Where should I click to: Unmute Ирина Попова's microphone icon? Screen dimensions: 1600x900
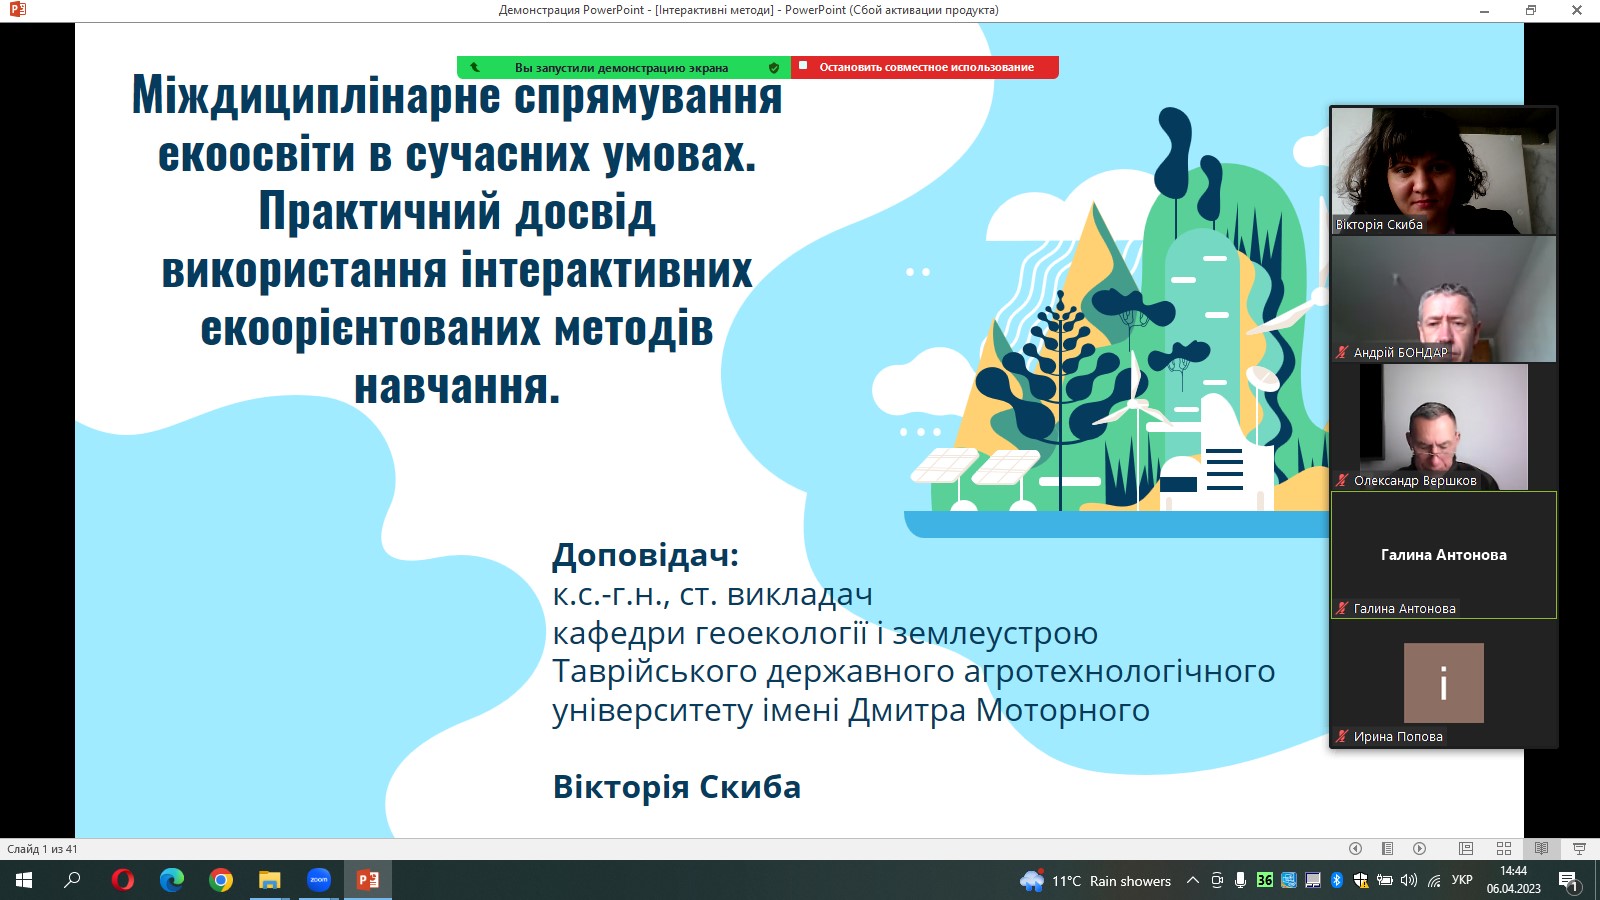1340,736
